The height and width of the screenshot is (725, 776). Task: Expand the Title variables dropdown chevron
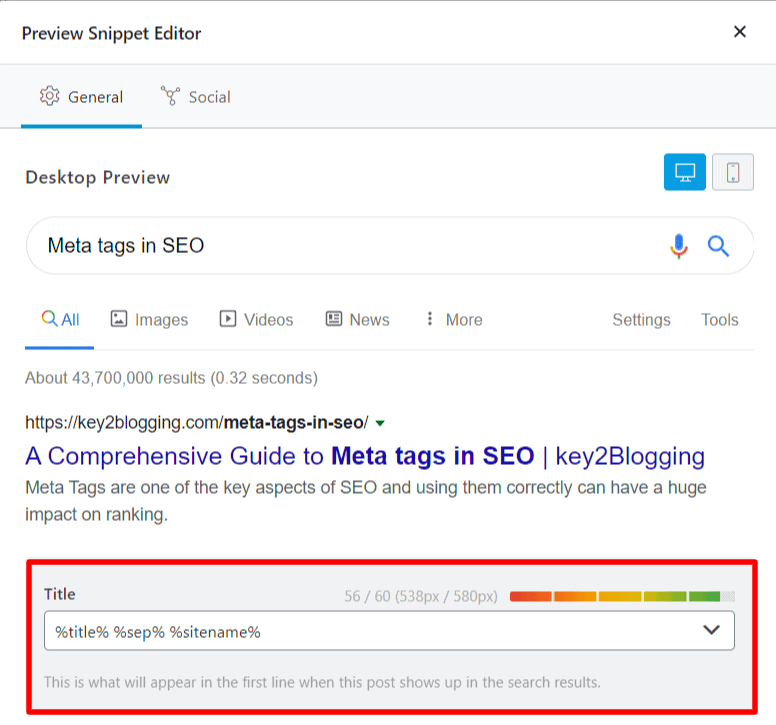711,630
